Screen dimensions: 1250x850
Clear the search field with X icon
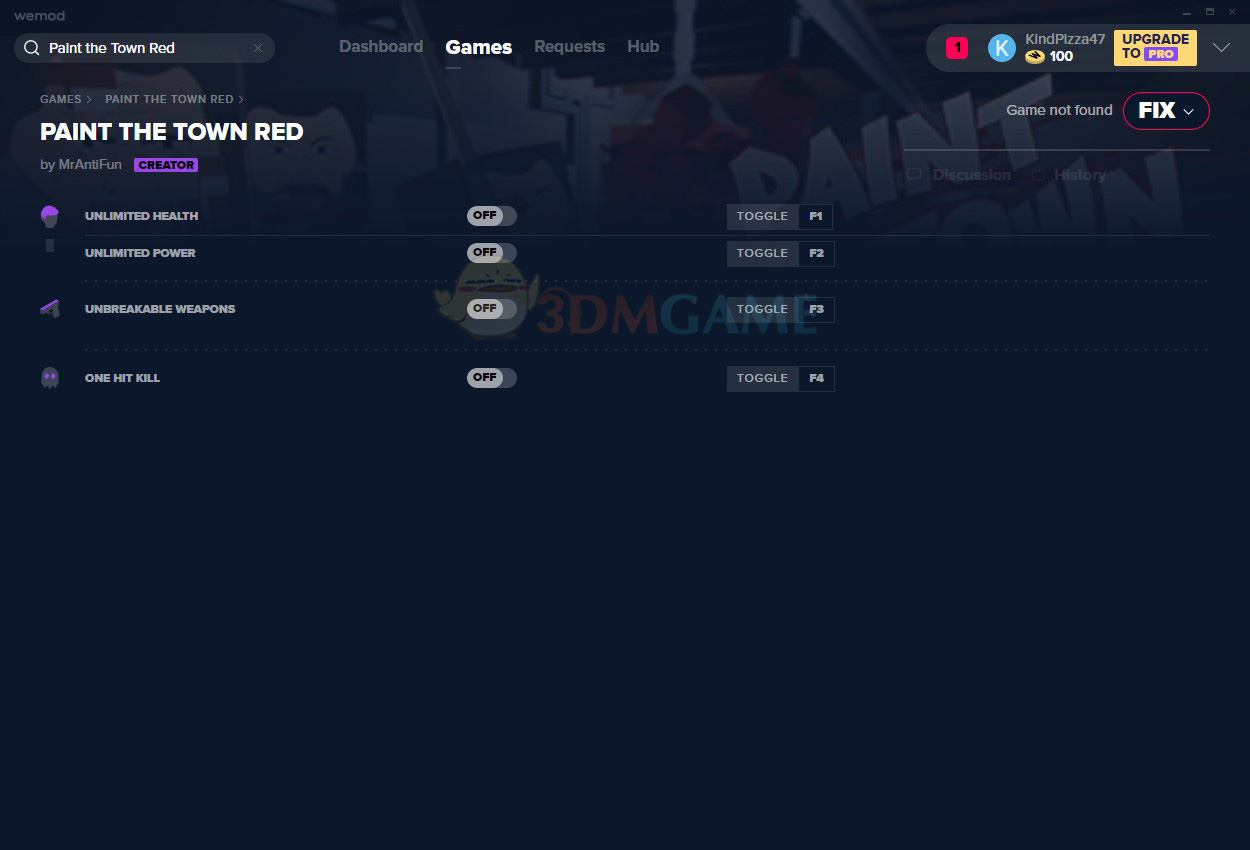click(258, 48)
